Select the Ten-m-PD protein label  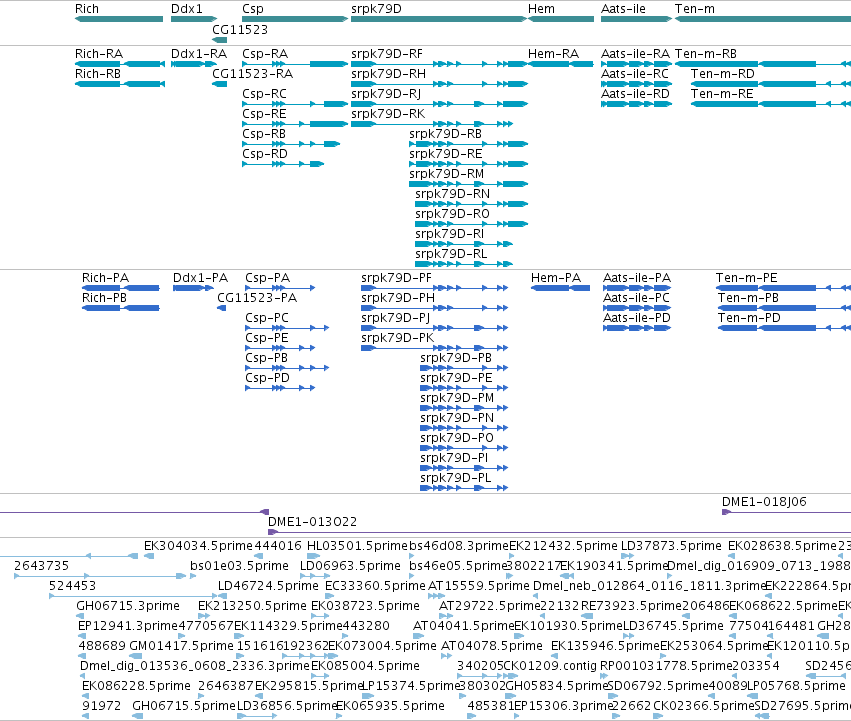tap(750, 318)
